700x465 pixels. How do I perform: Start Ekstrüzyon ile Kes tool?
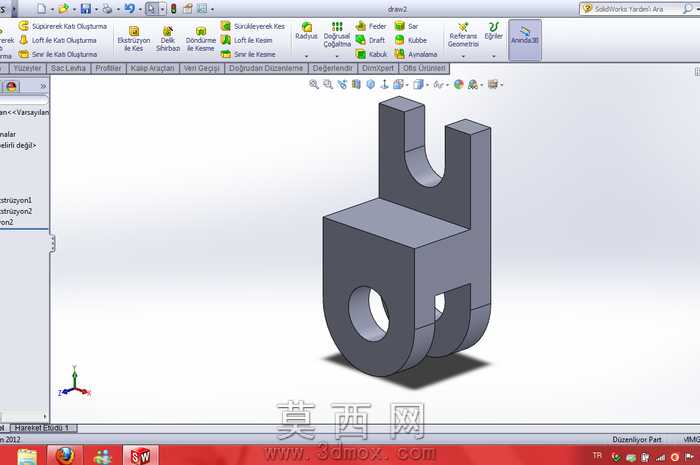pyautogui.click(x=133, y=39)
